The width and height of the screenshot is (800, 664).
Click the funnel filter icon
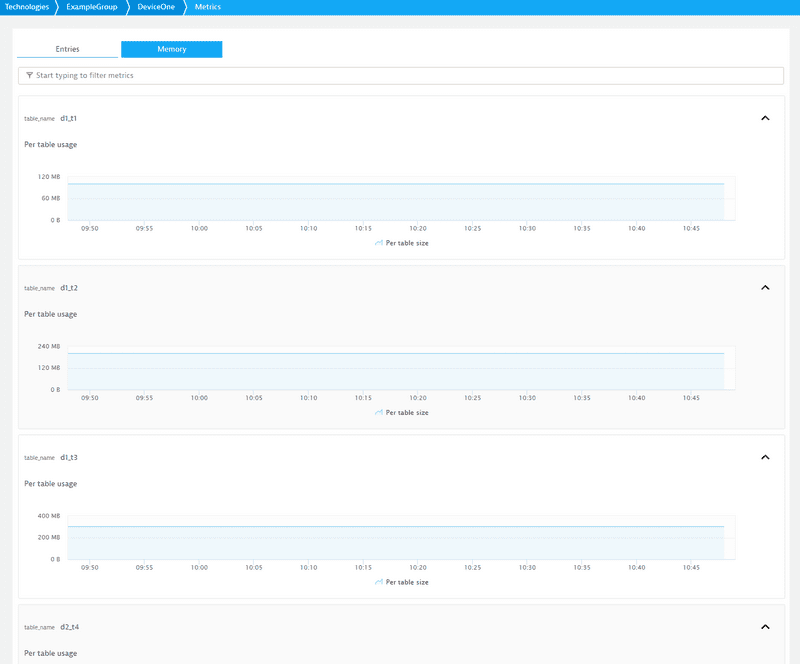(x=27, y=74)
